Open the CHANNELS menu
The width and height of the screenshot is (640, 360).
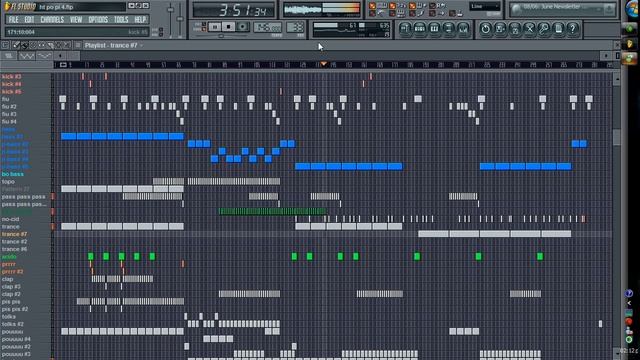point(52,20)
